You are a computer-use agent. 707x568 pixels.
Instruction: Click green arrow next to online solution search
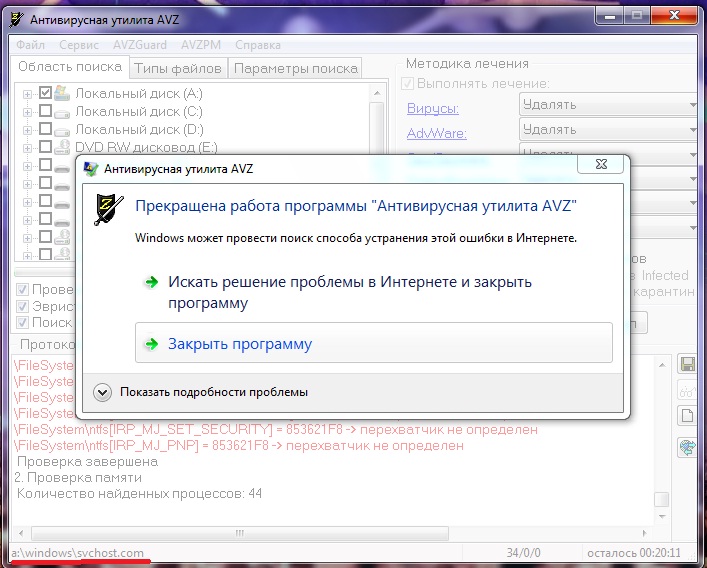(x=152, y=283)
